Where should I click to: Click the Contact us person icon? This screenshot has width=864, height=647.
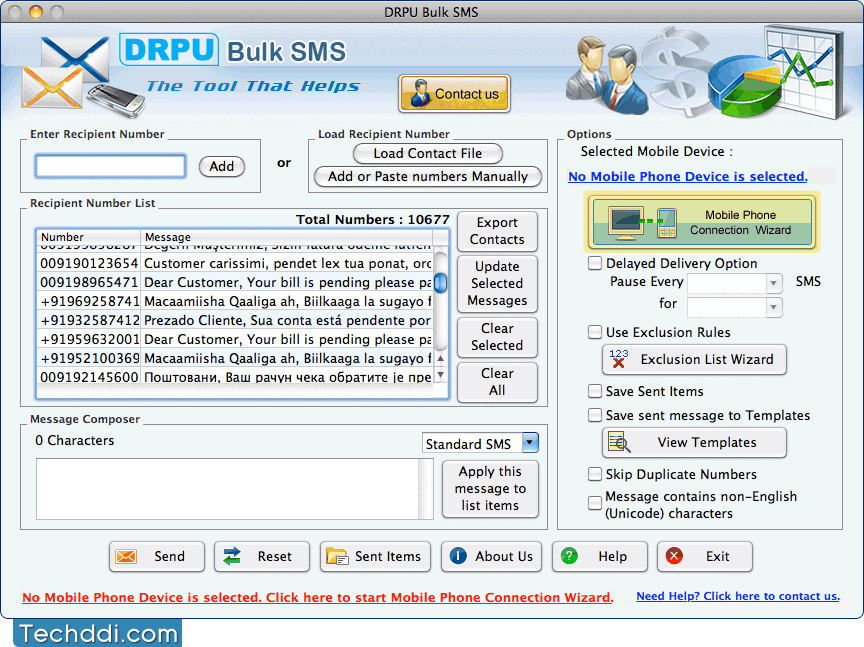[x=420, y=93]
